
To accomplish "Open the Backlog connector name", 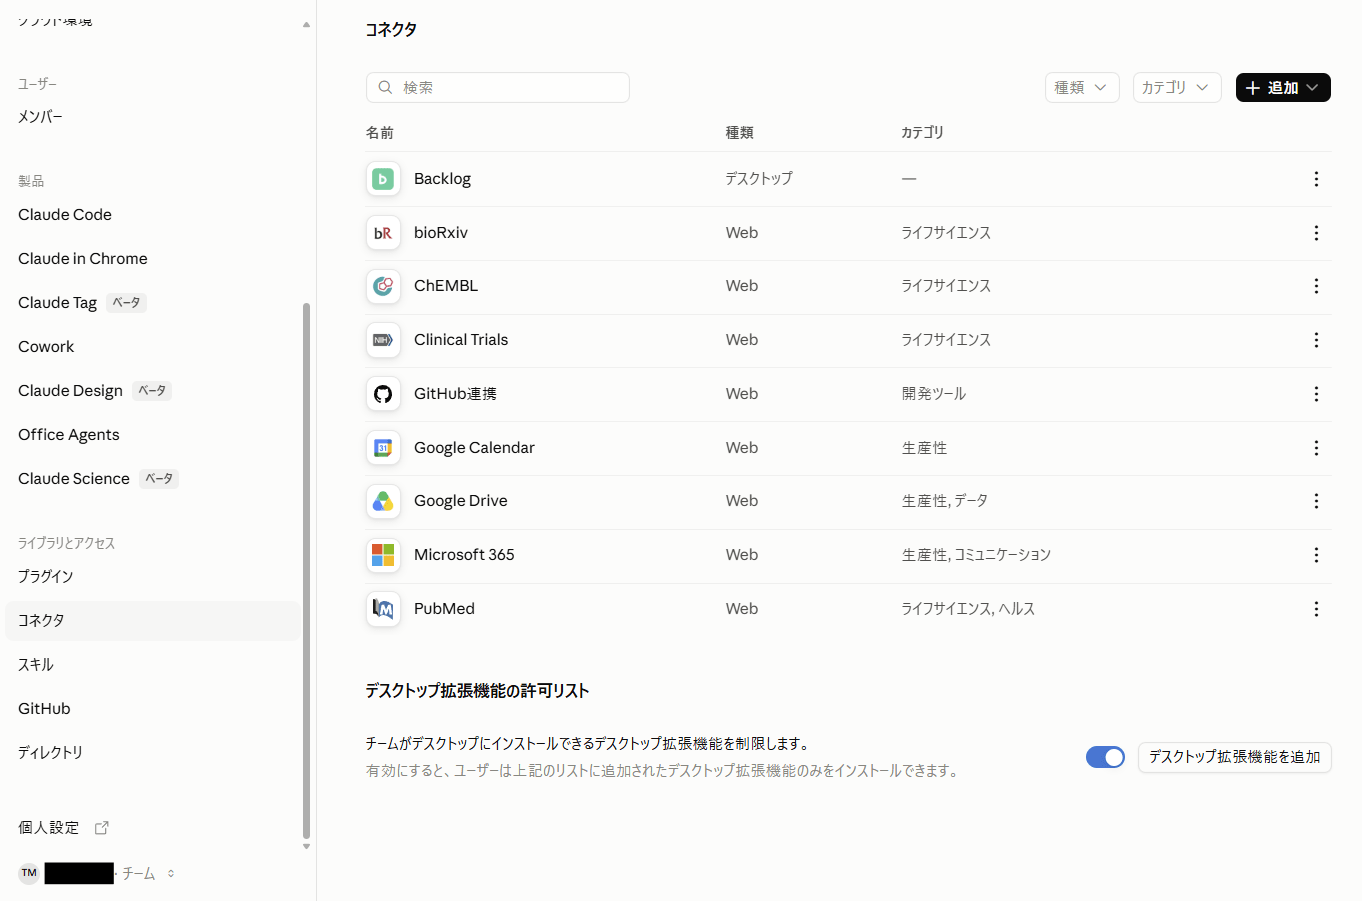I will [x=442, y=179].
